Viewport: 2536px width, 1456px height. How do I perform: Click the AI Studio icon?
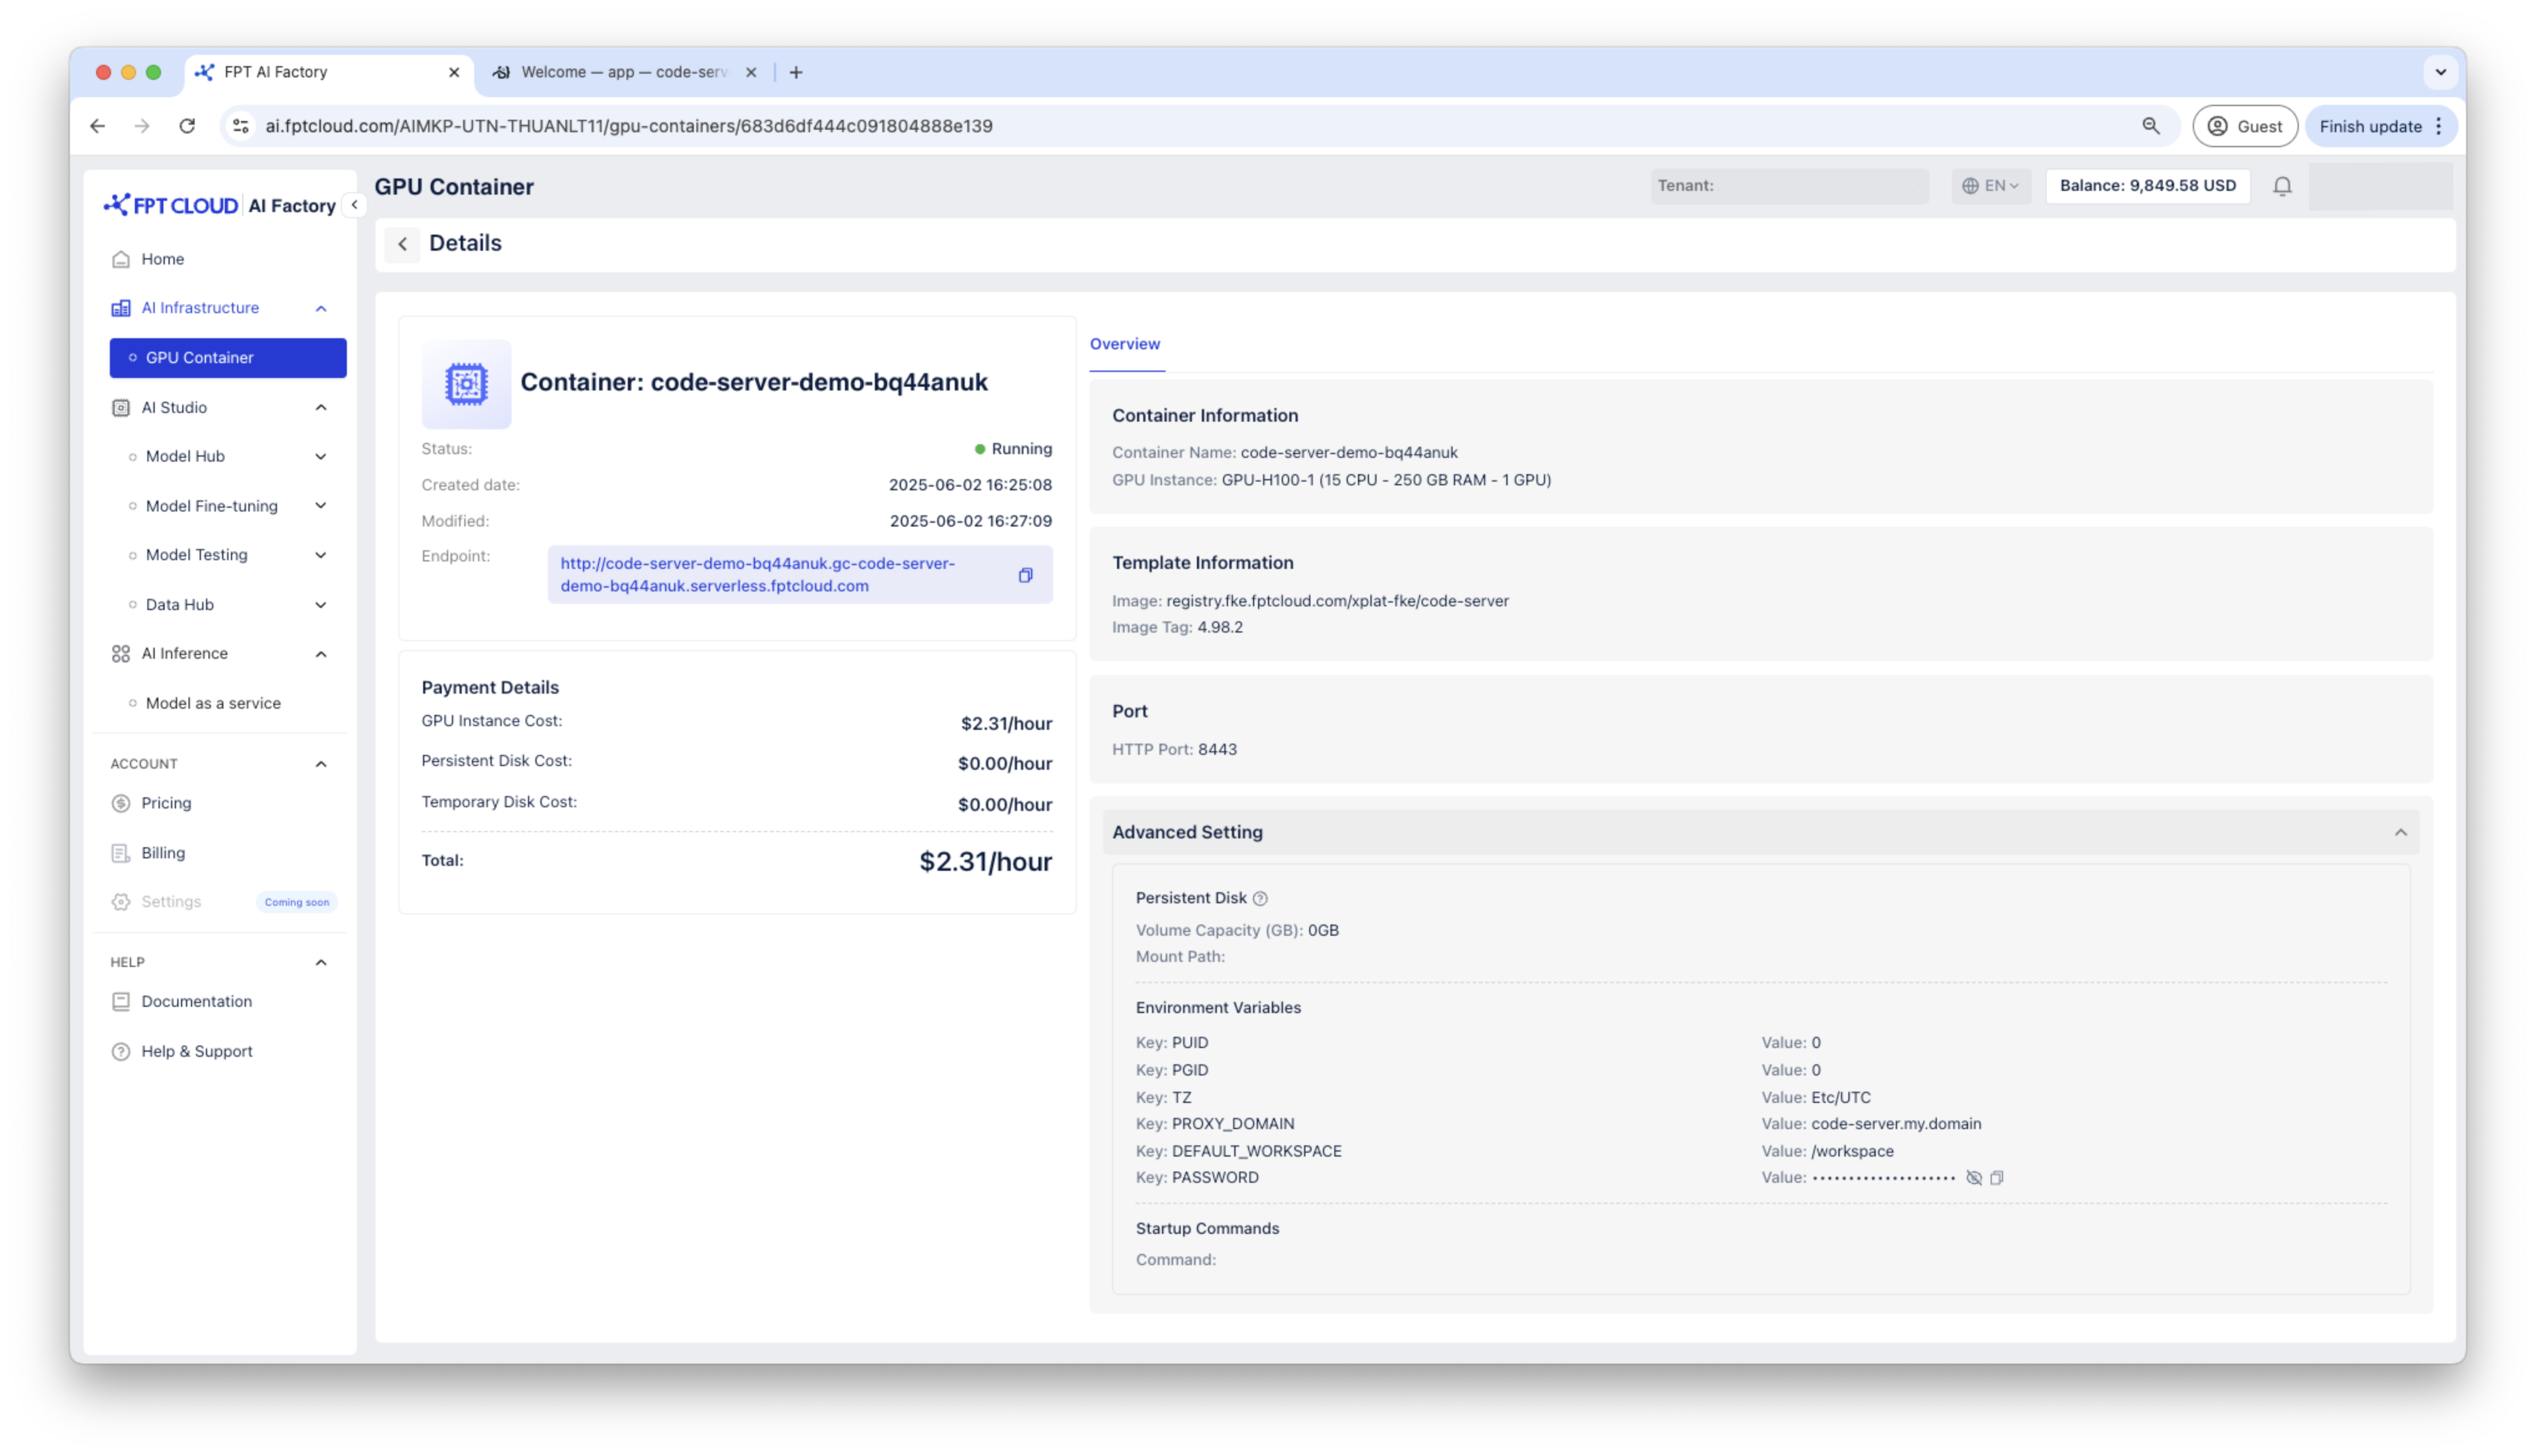[121, 408]
